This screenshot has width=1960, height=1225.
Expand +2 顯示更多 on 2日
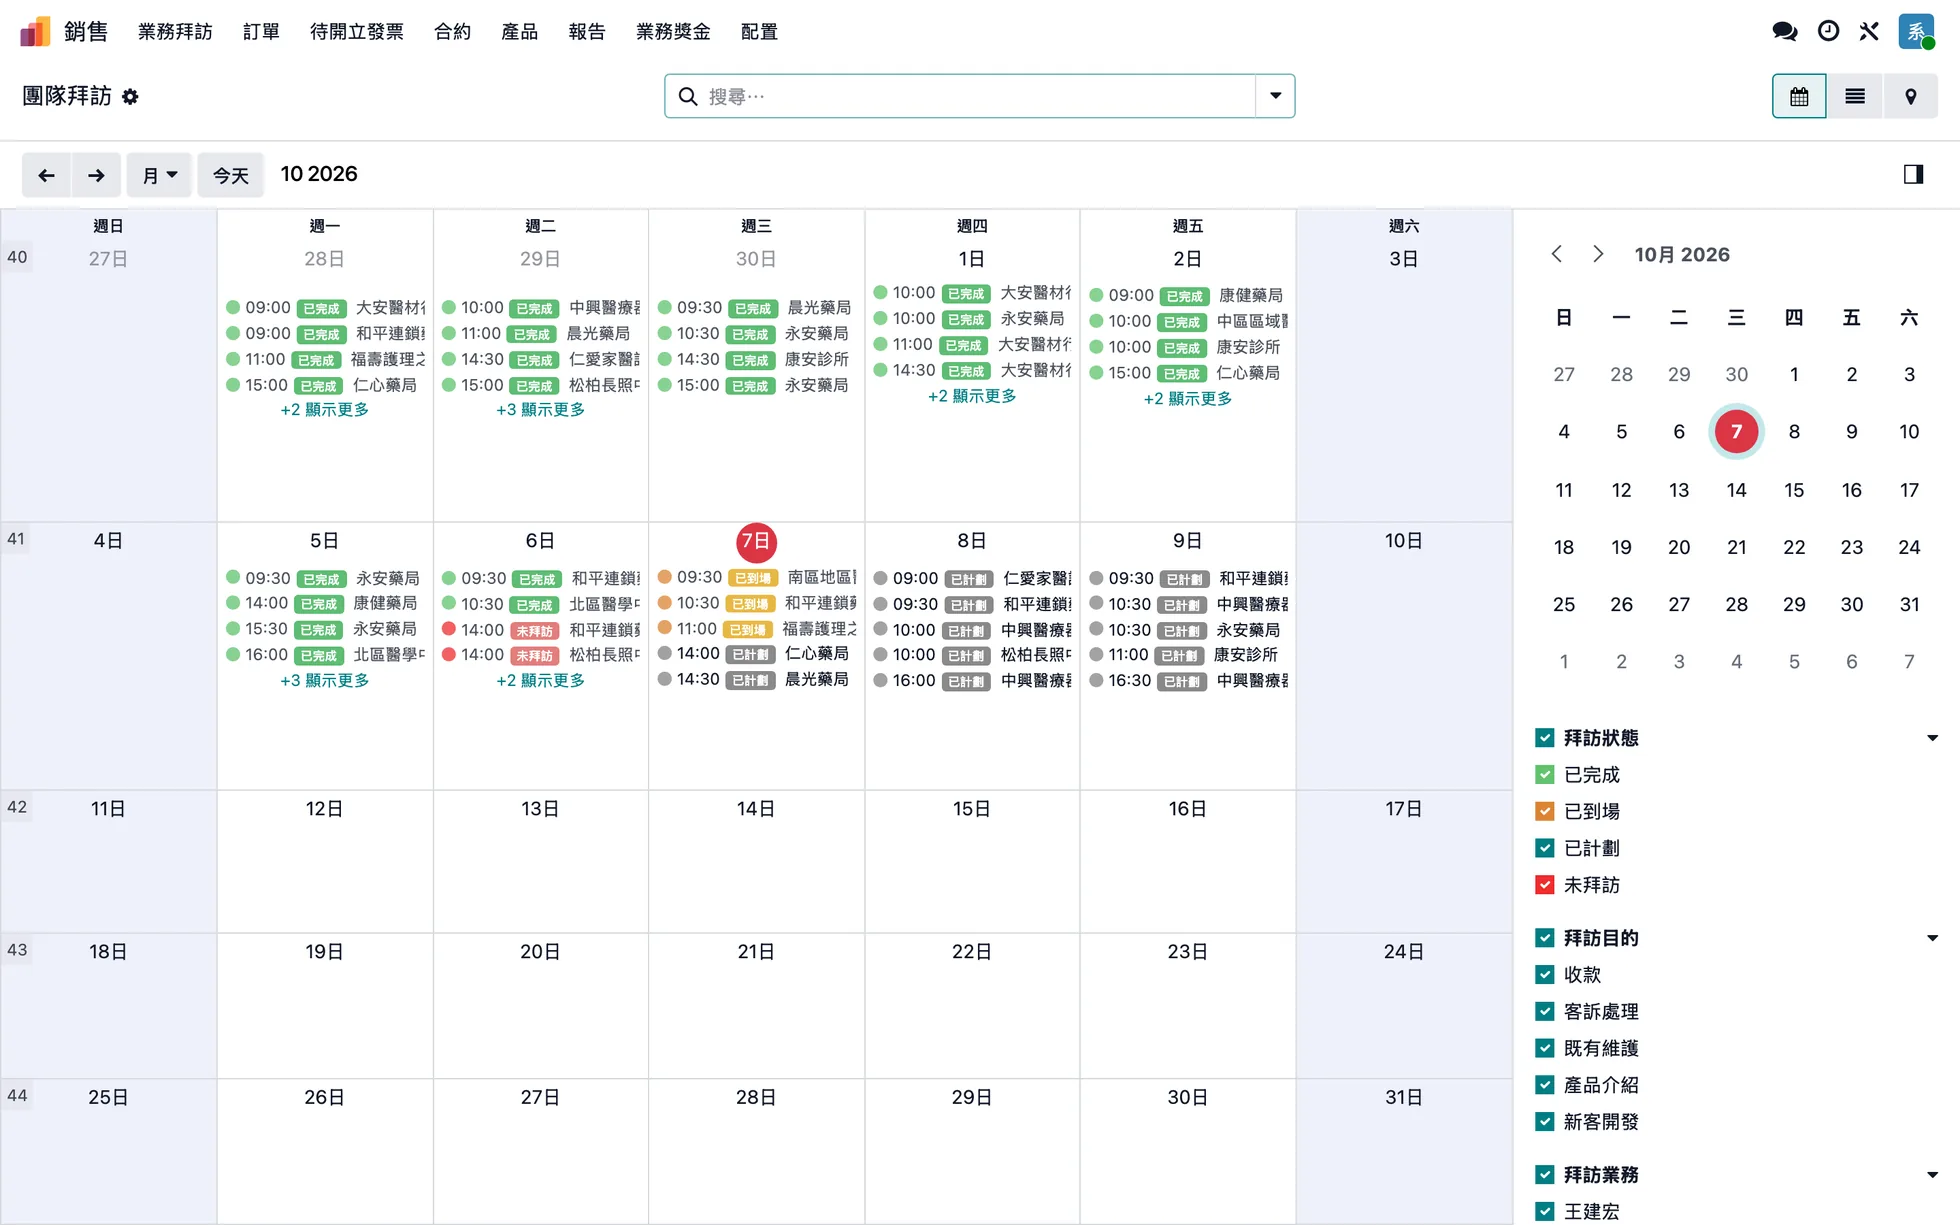click(x=1187, y=399)
